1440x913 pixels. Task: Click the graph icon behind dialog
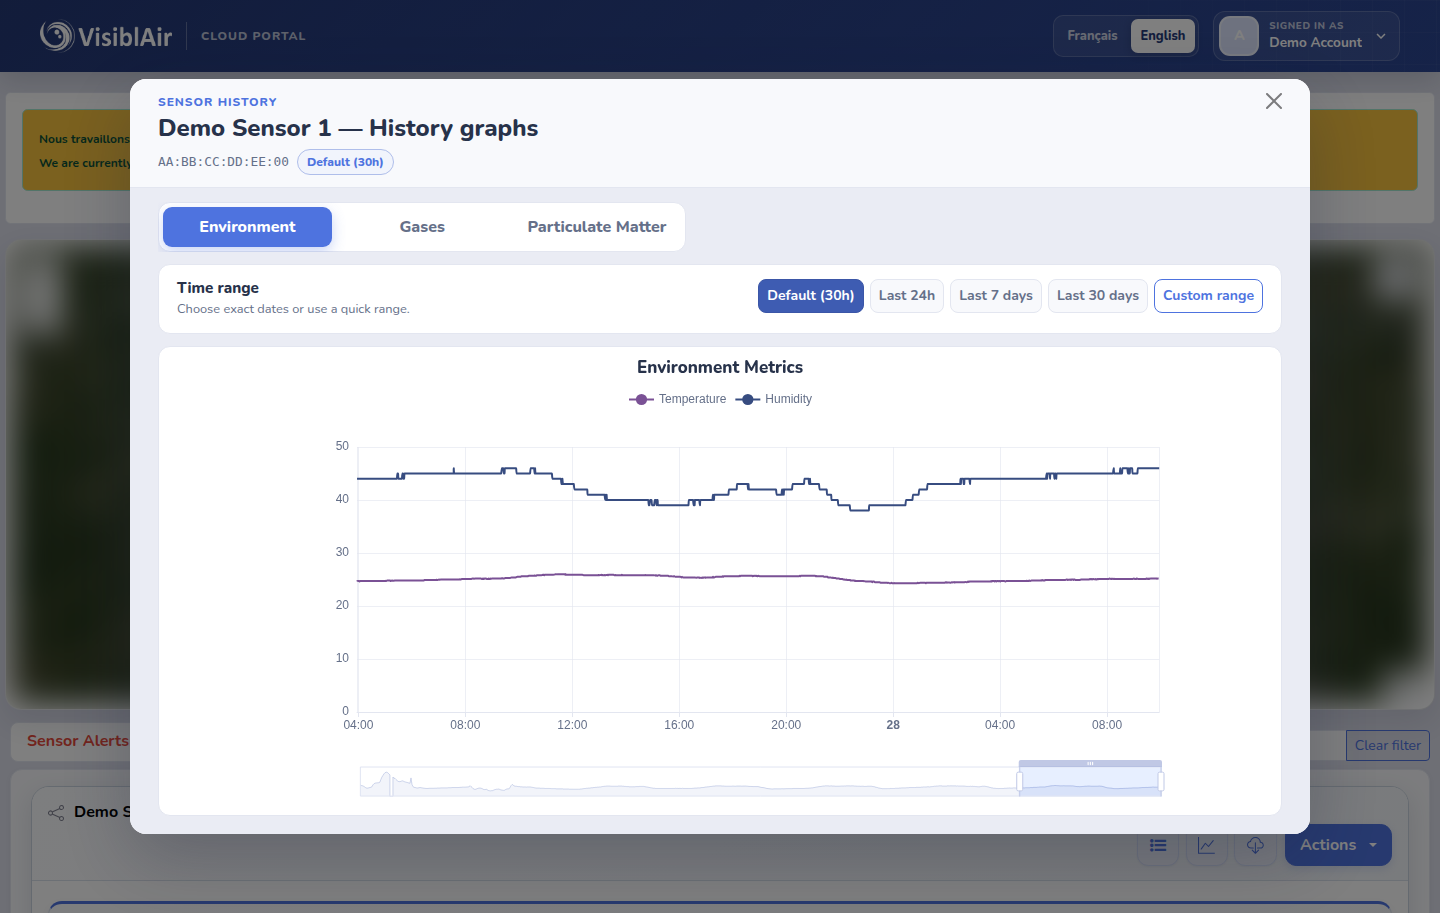click(1207, 846)
